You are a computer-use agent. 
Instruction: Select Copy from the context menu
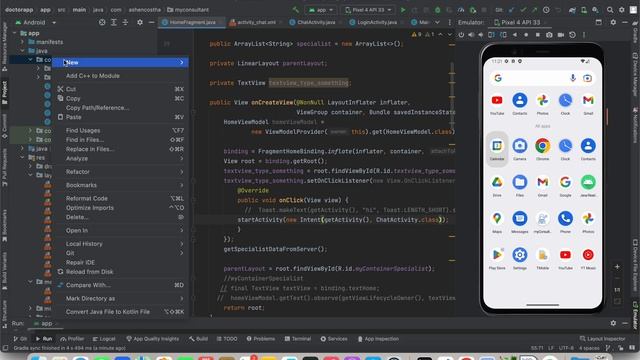point(120,98)
